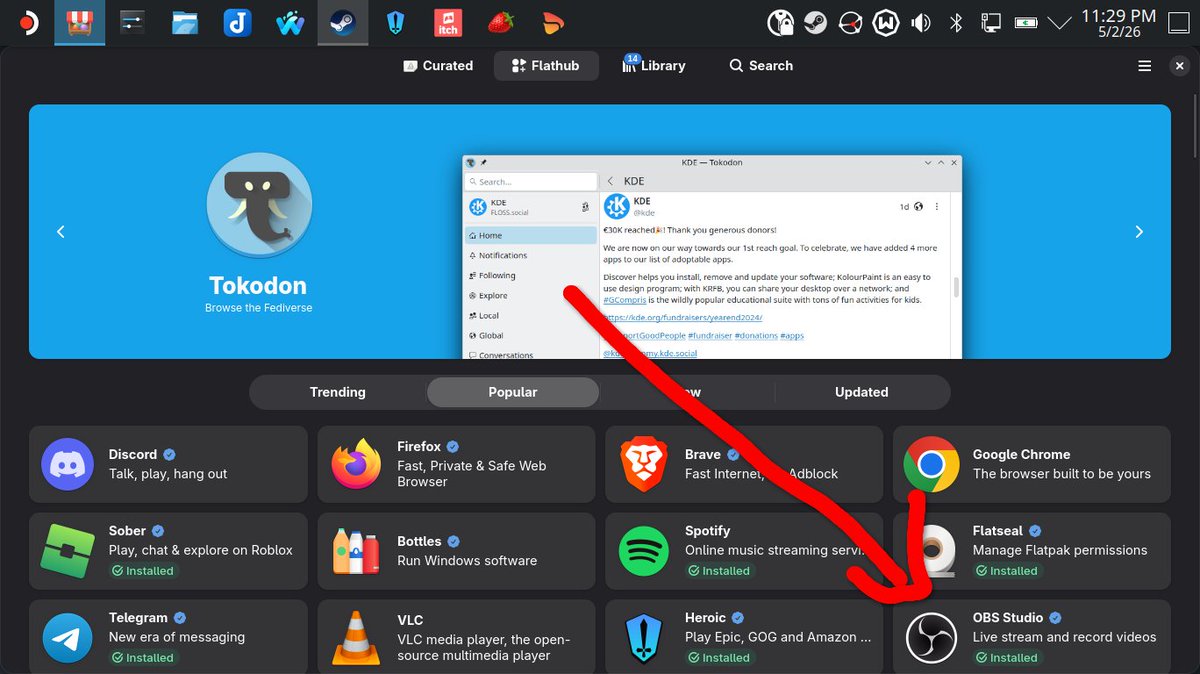The width and height of the screenshot is (1200, 674).
Task: Open the Discord app card
Action: pos(168,464)
